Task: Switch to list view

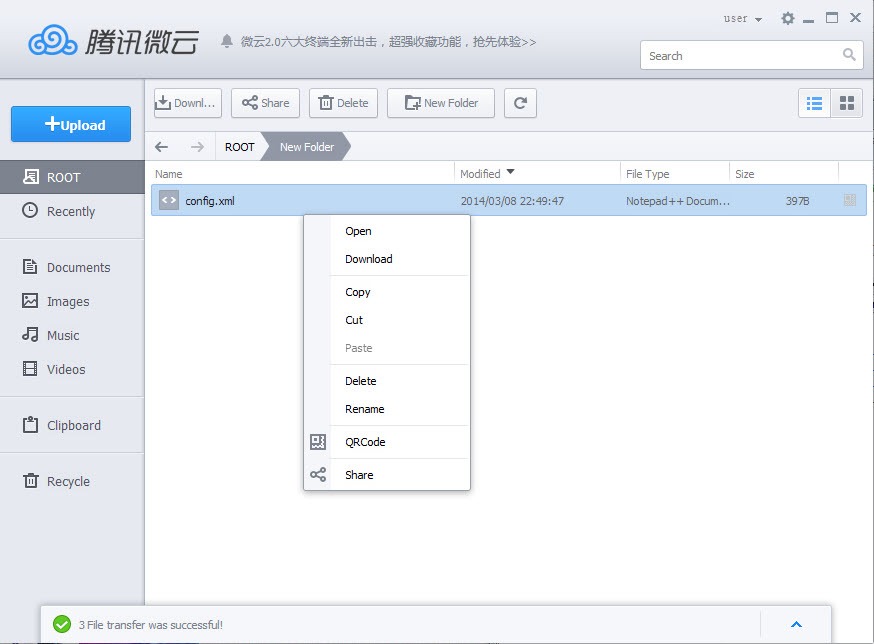Action: (814, 103)
